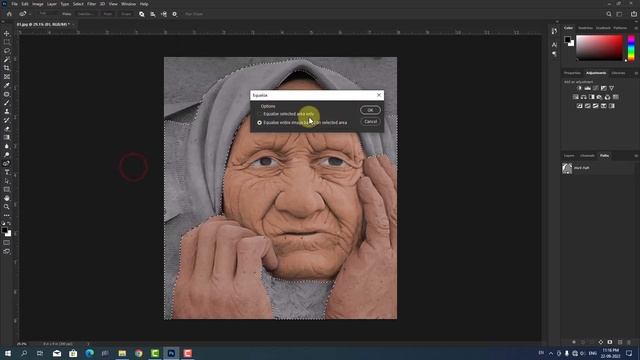The width and height of the screenshot is (640, 360).
Task: Swap foreground and background colors
Action: [x=9, y=224]
